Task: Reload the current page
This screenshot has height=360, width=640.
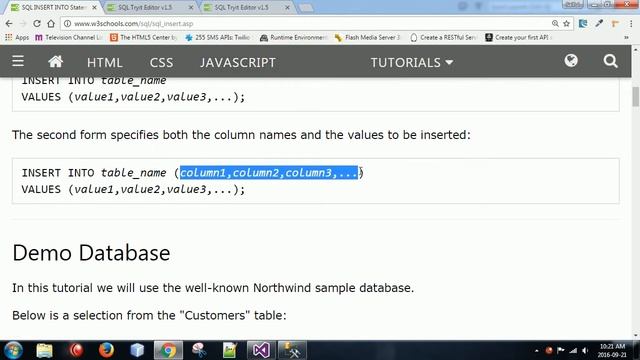Action: pyautogui.click(x=37, y=24)
